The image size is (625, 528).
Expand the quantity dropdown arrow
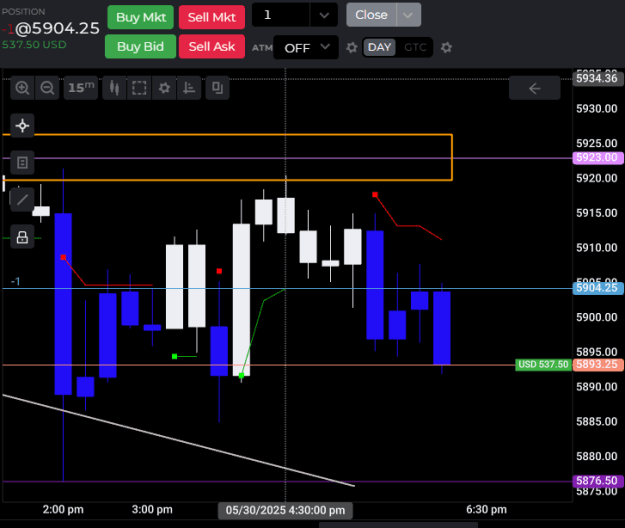pyautogui.click(x=324, y=15)
